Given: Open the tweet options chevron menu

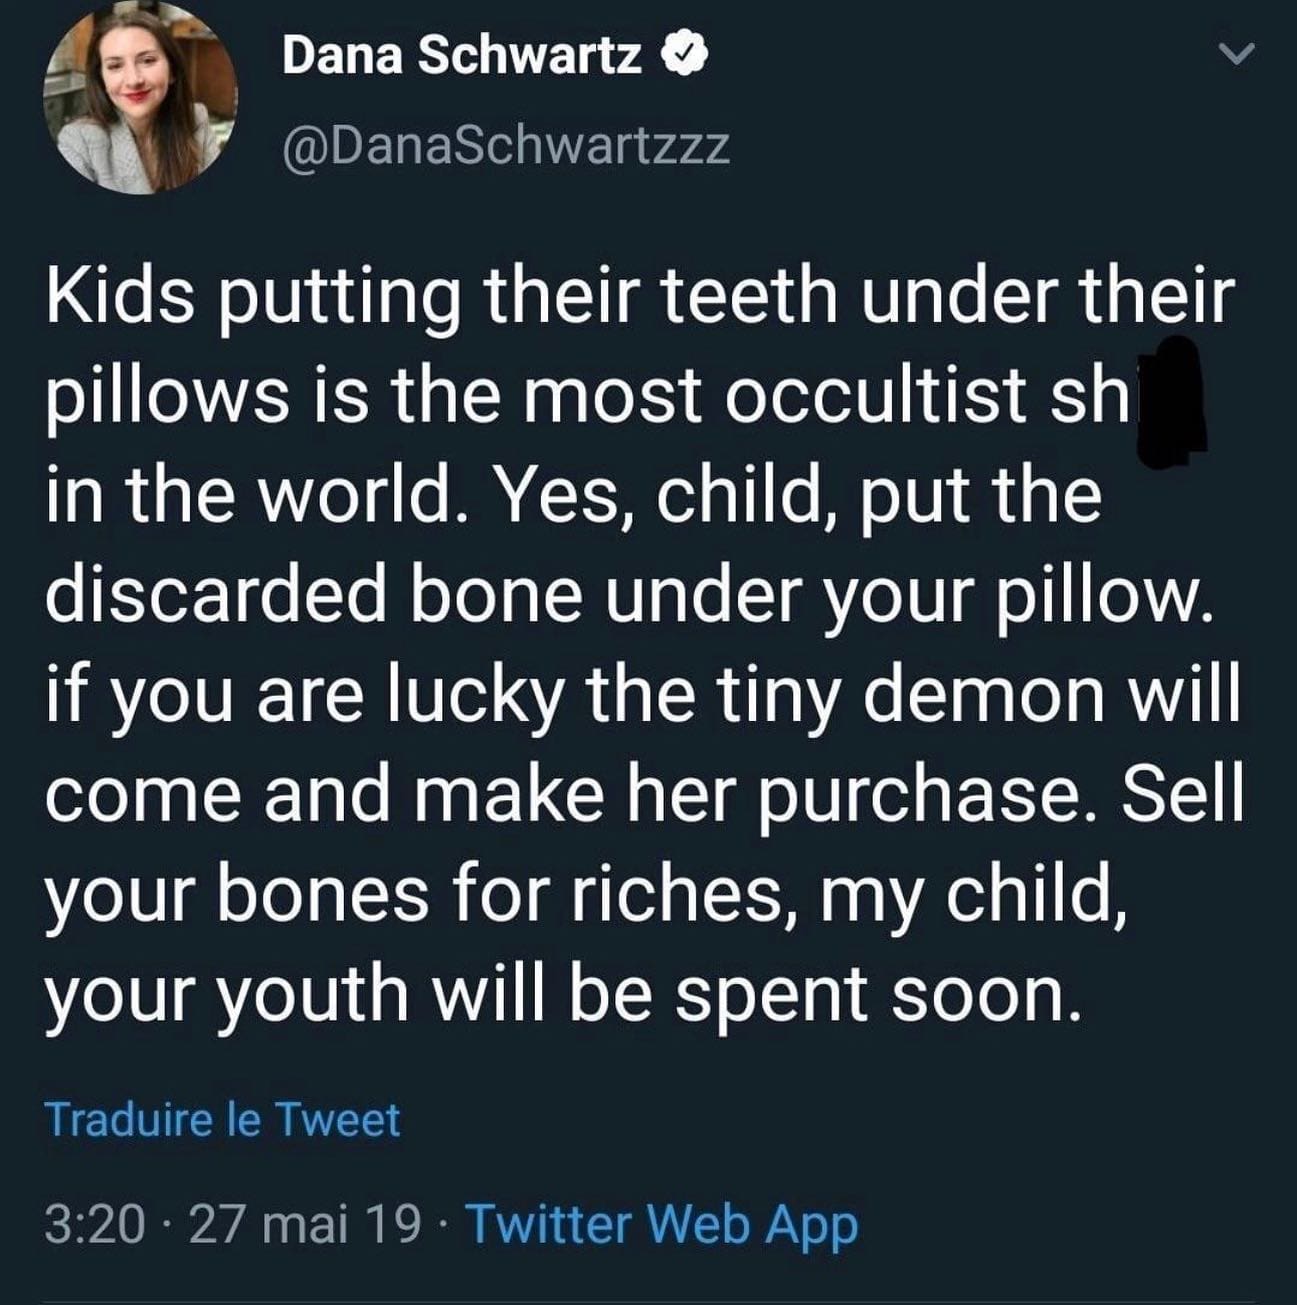Looking at the screenshot, I should coord(1237,56).
